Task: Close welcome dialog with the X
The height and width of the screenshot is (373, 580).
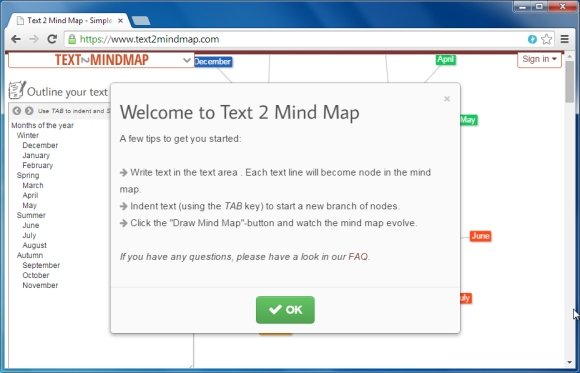Action: [x=447, y=99]
